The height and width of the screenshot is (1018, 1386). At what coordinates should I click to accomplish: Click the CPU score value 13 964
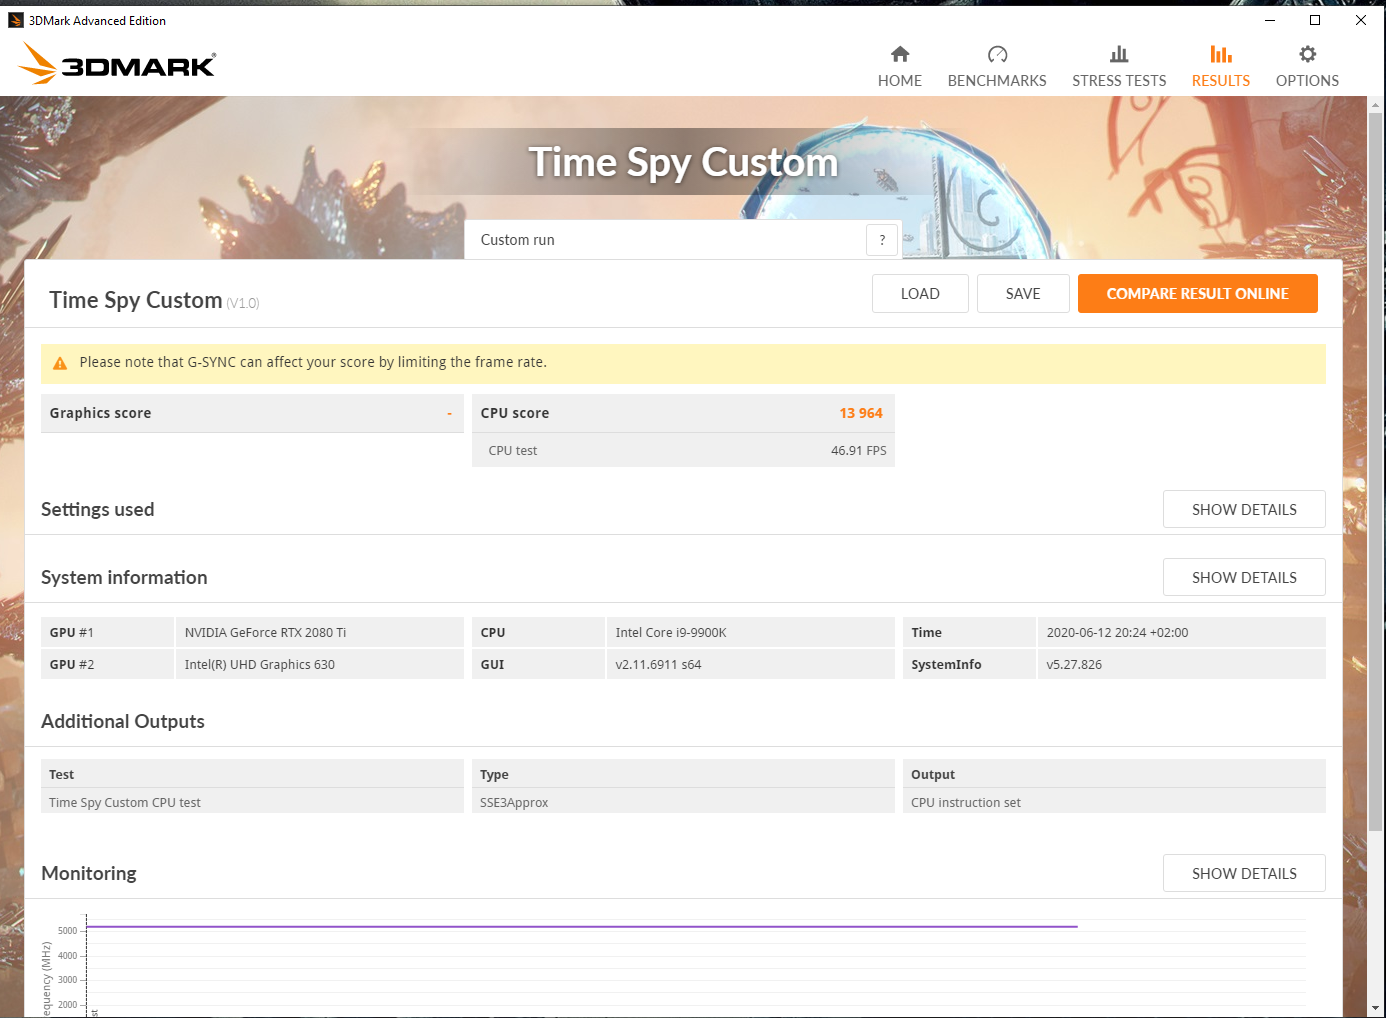pos(861,413)
